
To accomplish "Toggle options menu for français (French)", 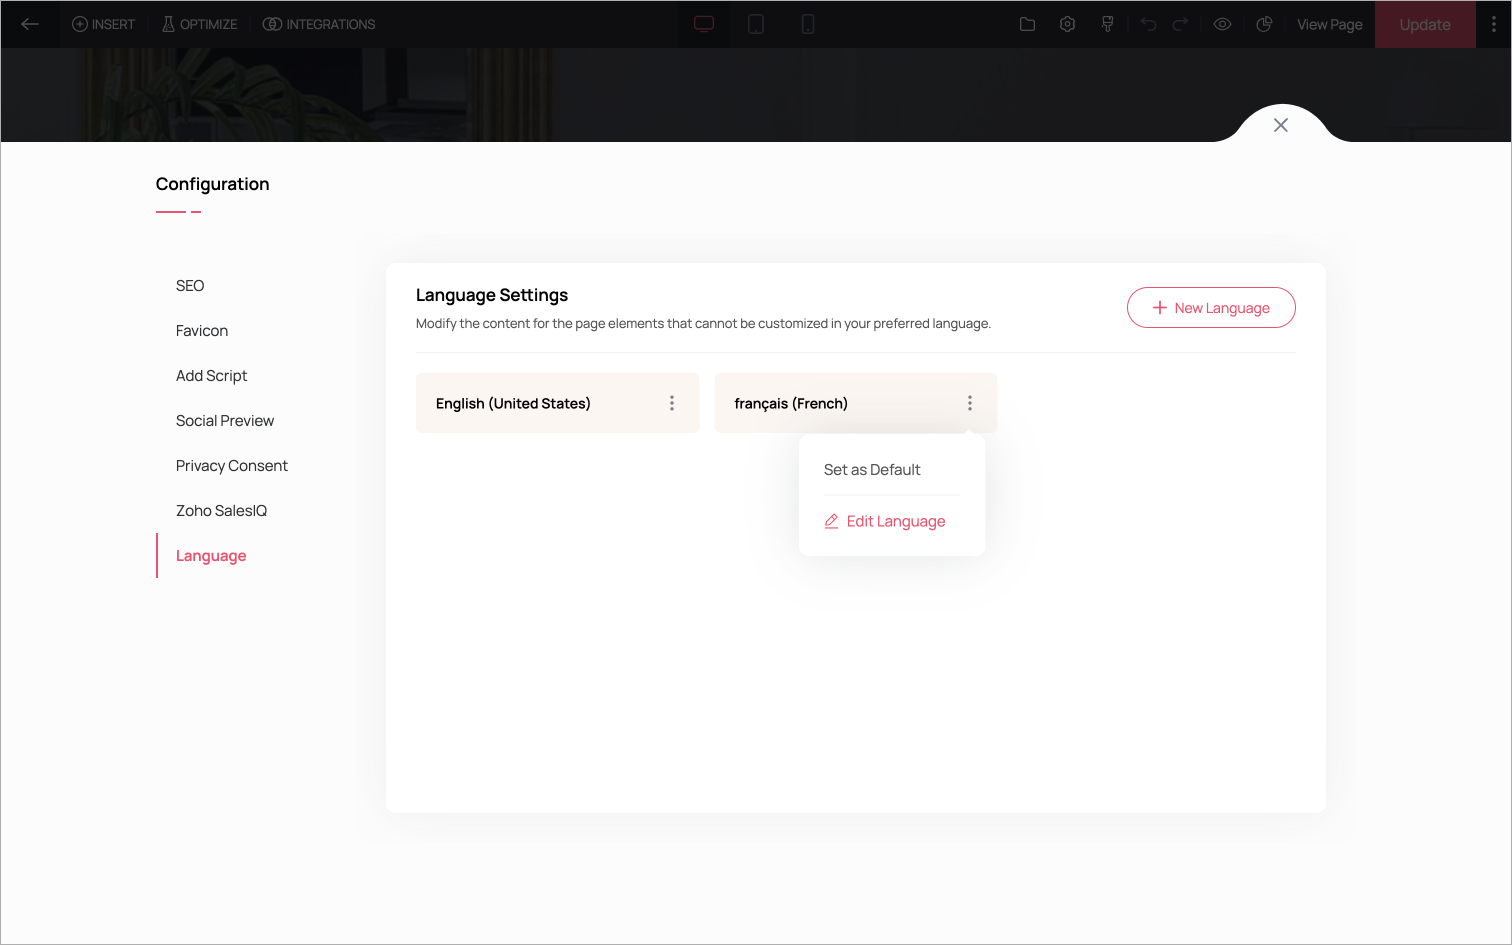I will [970, 403].
